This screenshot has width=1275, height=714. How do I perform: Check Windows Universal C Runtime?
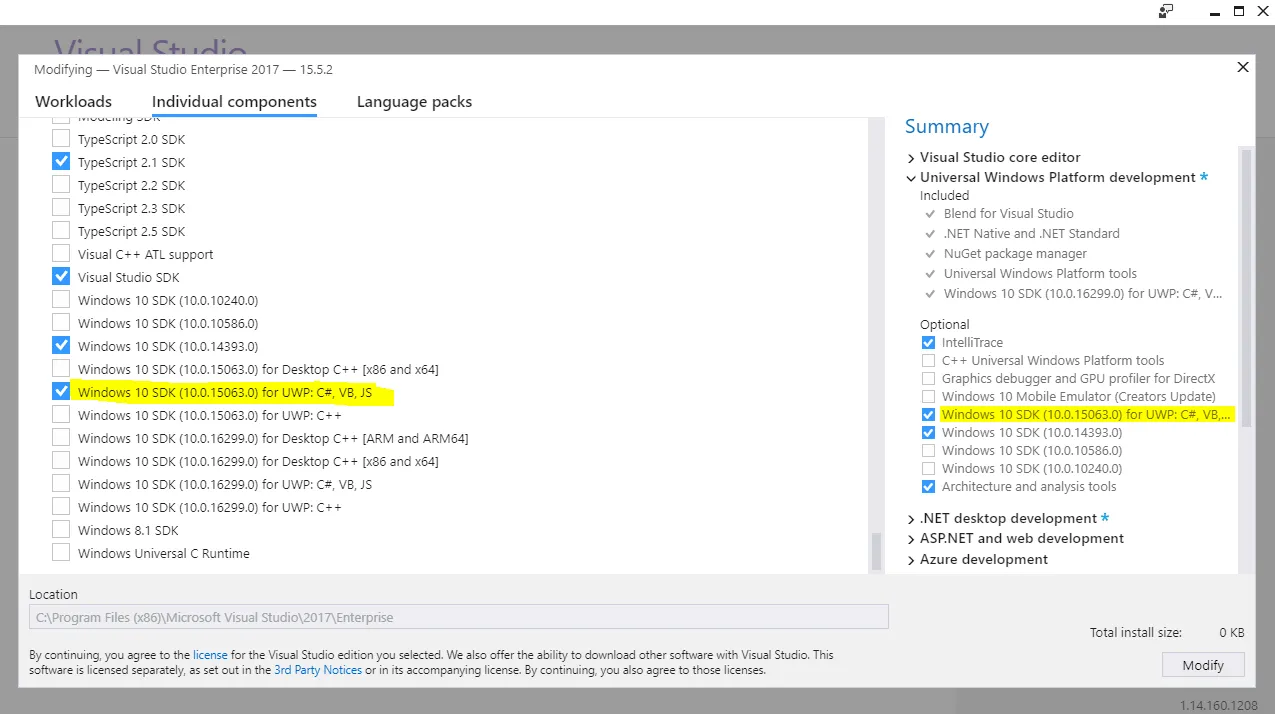(x=60, y=553)
